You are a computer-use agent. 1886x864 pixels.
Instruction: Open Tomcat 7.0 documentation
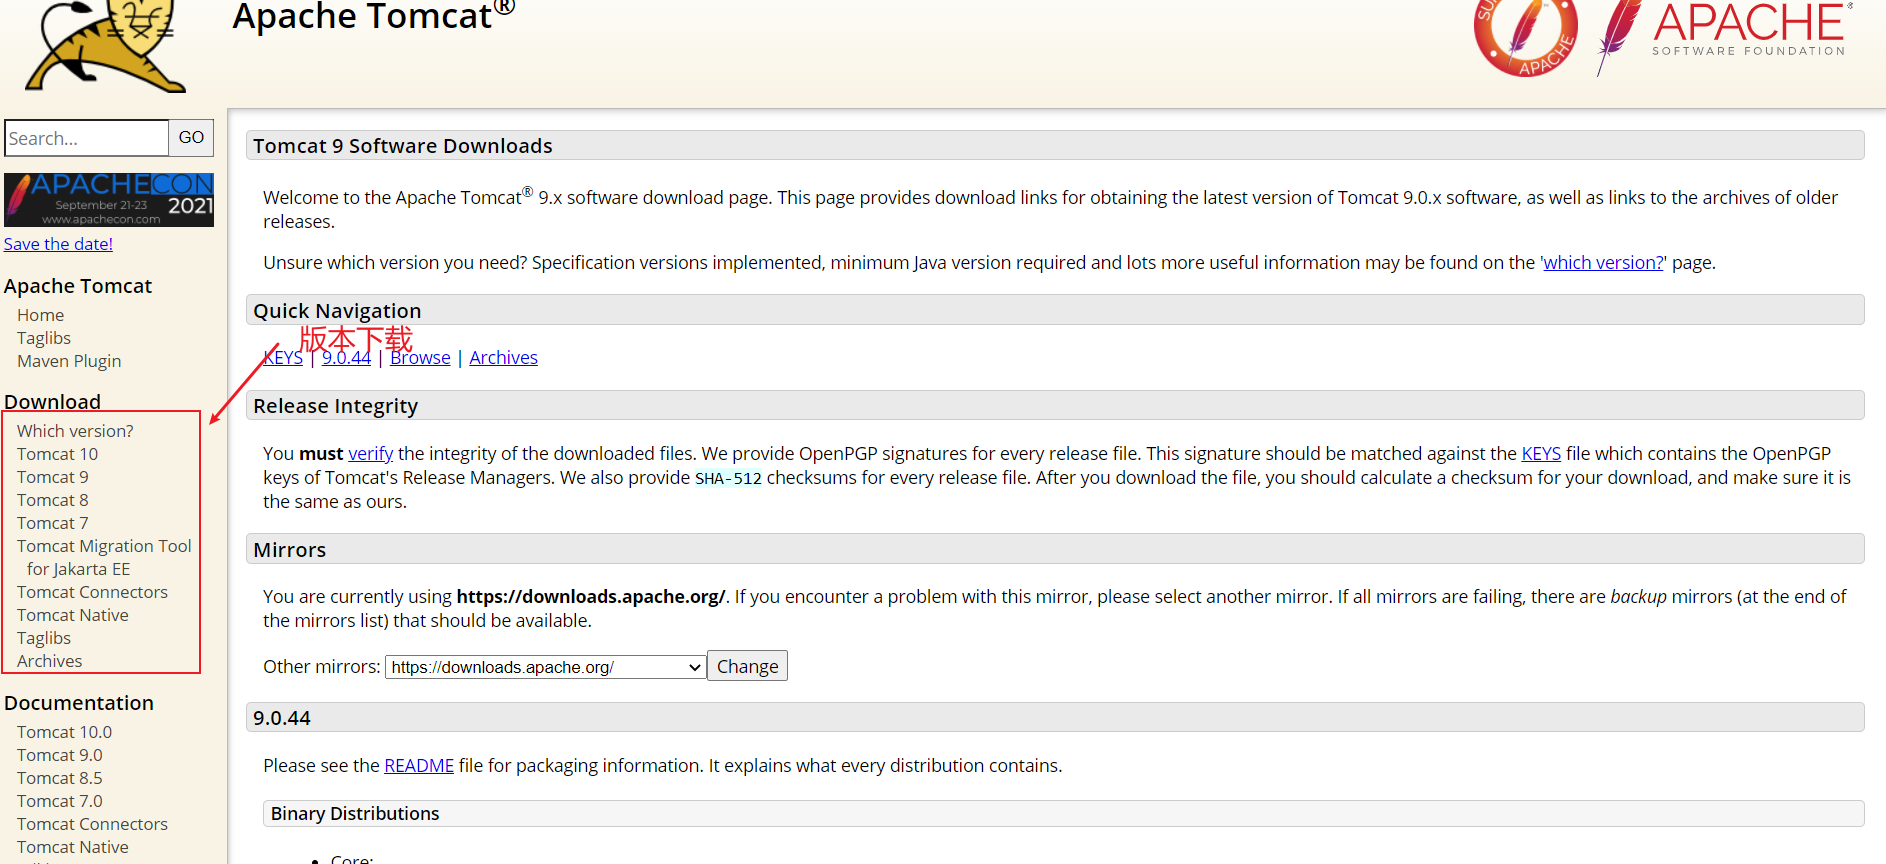[59, 801]
